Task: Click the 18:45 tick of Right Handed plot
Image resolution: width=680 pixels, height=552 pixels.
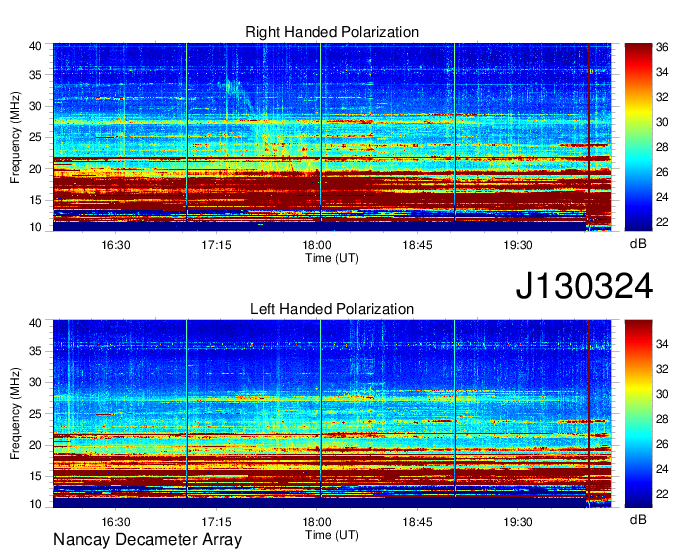Action: pyautogui.click(x=417, y=245)
